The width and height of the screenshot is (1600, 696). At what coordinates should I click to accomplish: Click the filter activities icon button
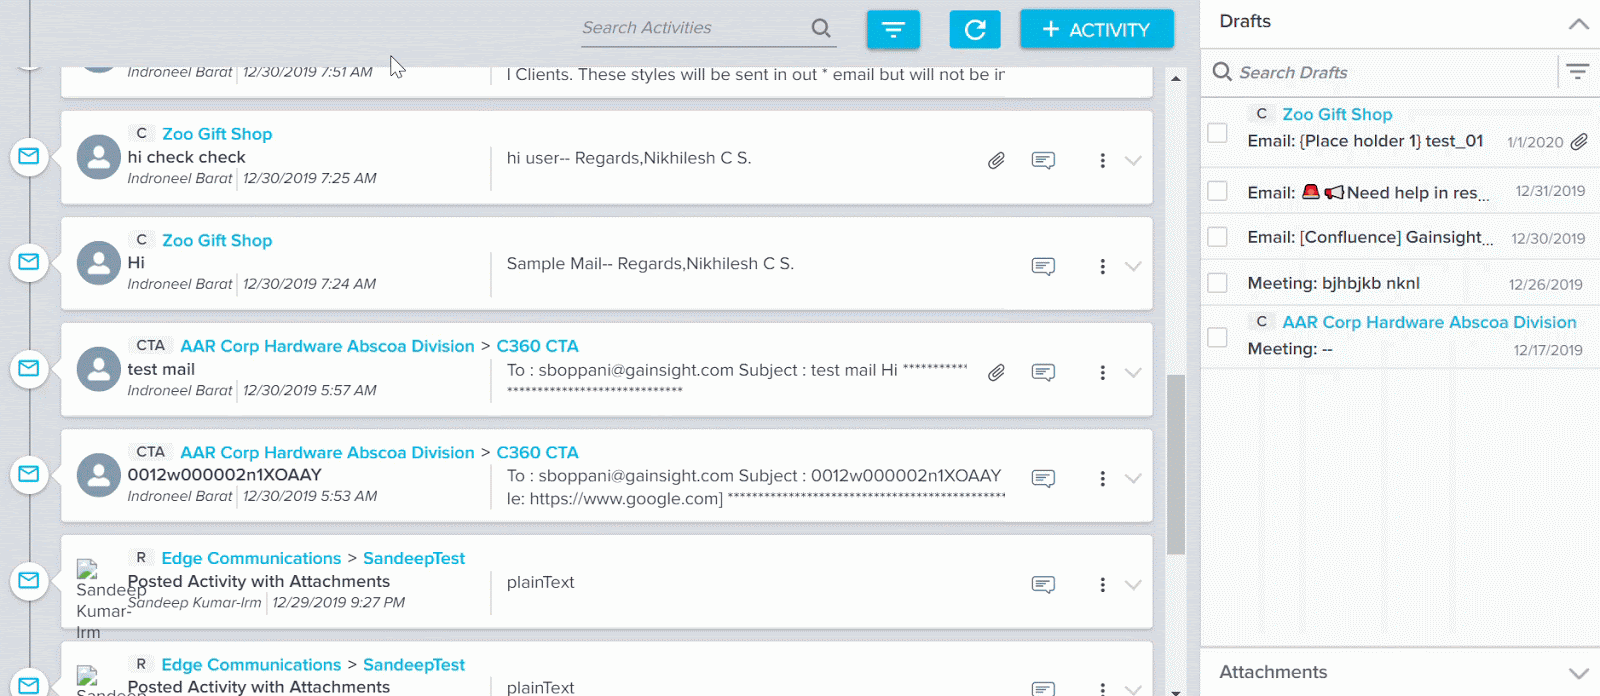[x=893, y=30]
